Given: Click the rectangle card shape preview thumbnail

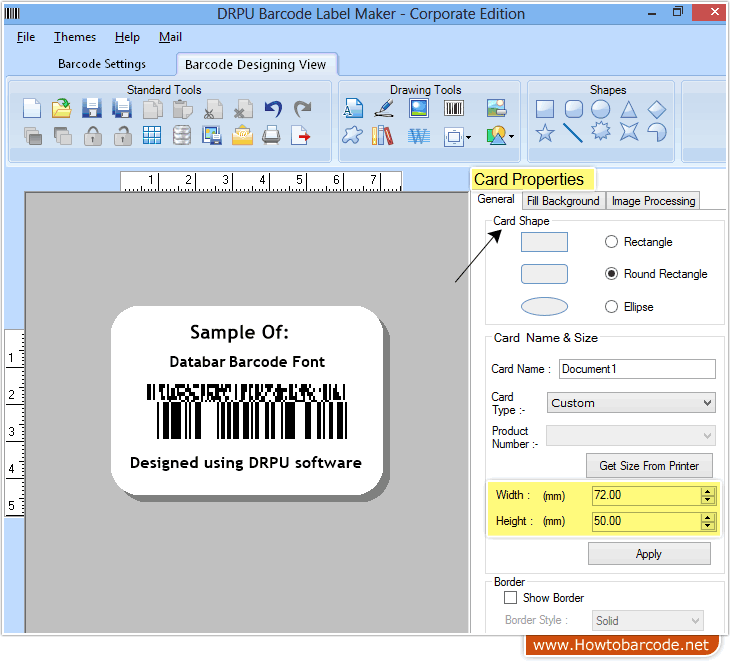Looking at the screenshot, I should 544,242.
